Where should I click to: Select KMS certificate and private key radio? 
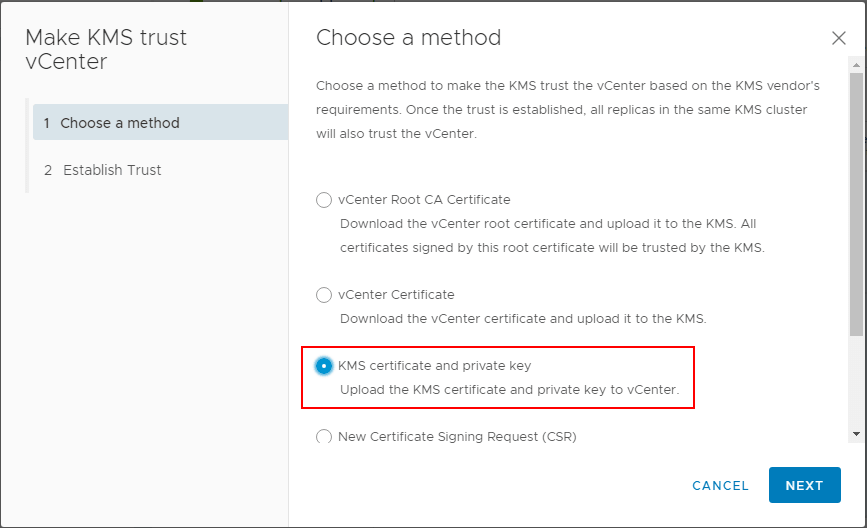(x=323, y=365)
